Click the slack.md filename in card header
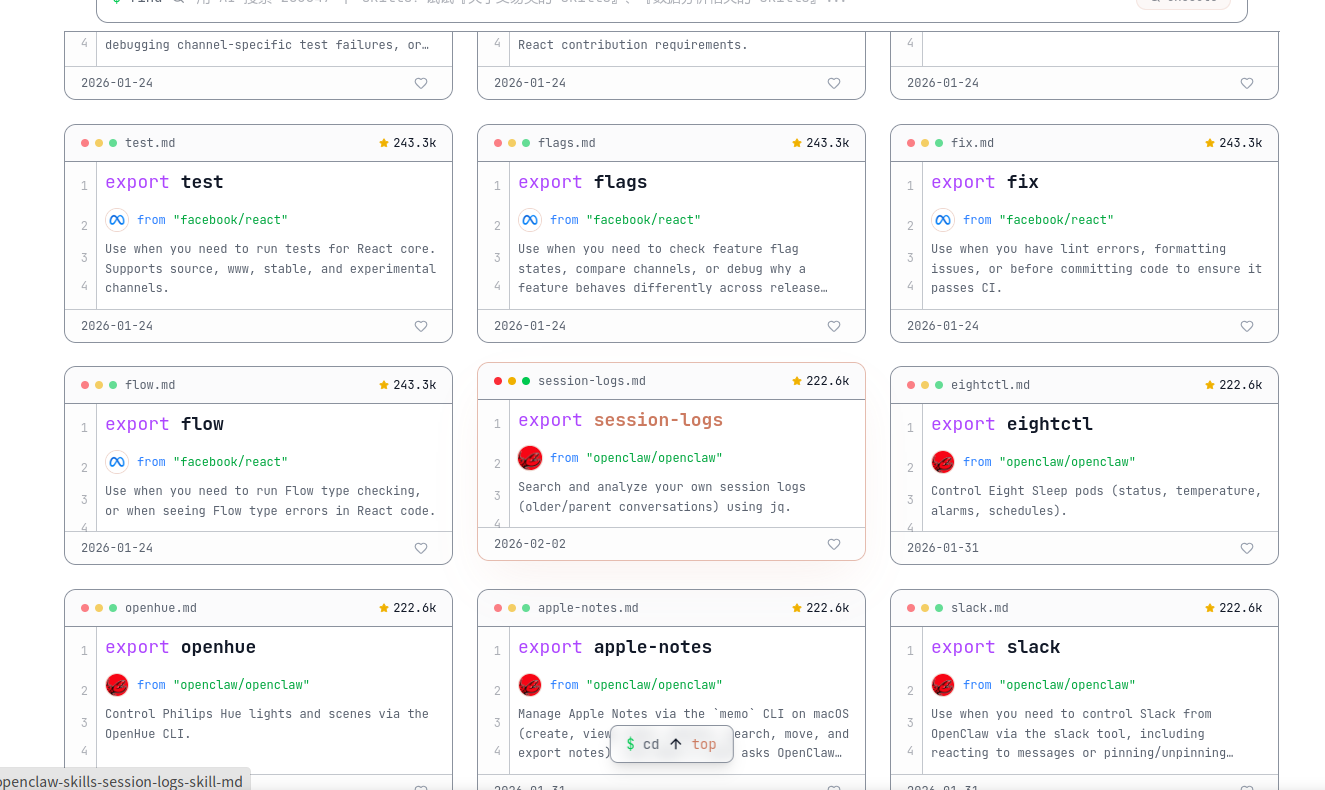The width and height of the screenshot is (1325, 790). (980, 608)
